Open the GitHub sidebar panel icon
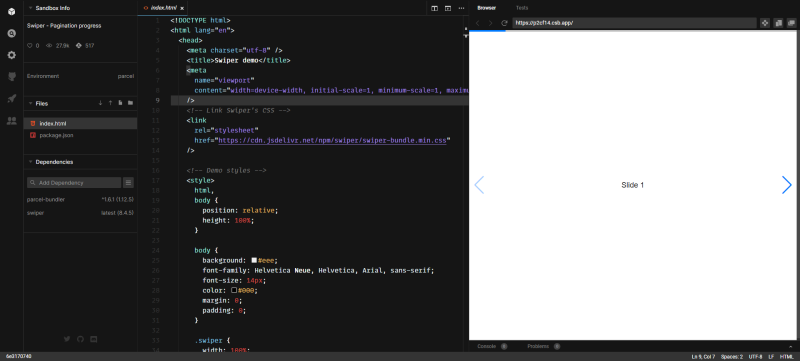 (11, 76)
